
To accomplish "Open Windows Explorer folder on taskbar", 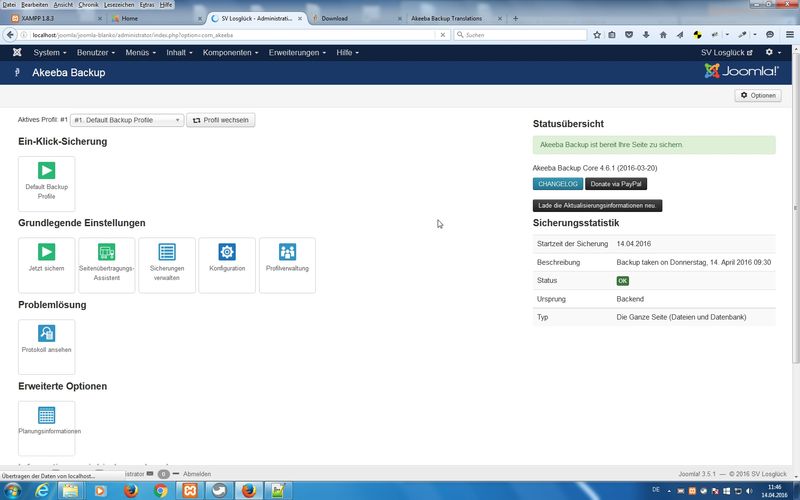I will pyautogui.click(x=71, y=491).
